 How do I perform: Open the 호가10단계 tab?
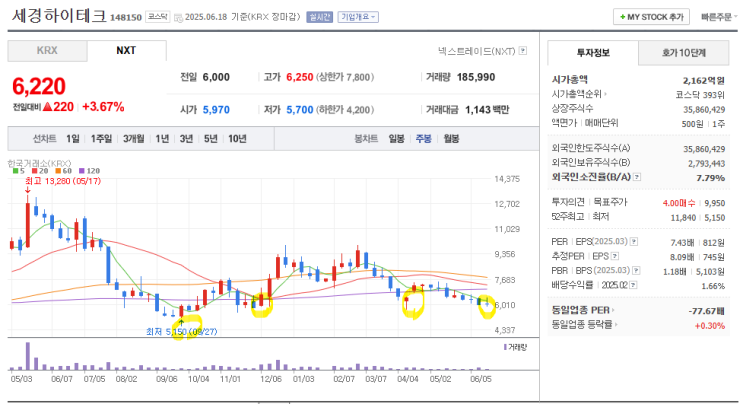[x=684, y=53]
